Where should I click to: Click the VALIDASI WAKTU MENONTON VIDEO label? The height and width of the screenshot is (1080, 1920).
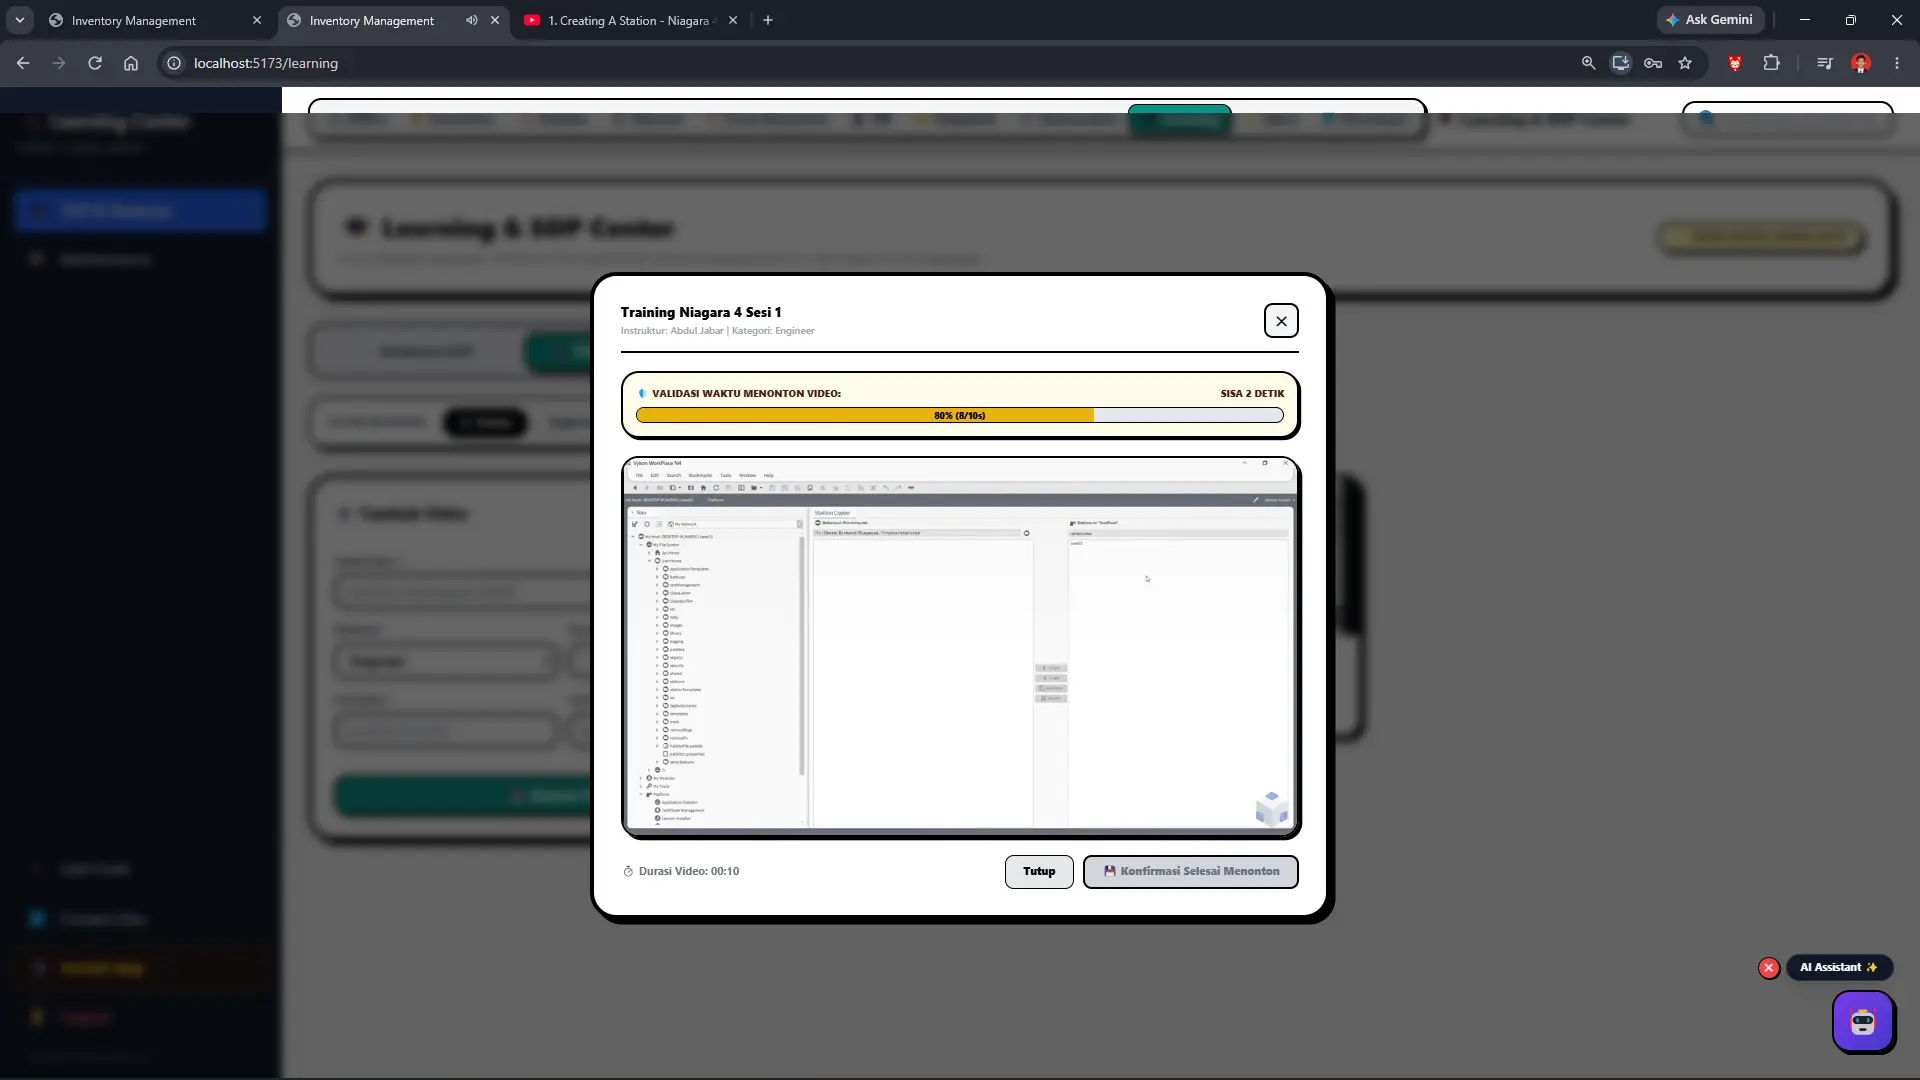pyautogui.click(x=746, y=393)
